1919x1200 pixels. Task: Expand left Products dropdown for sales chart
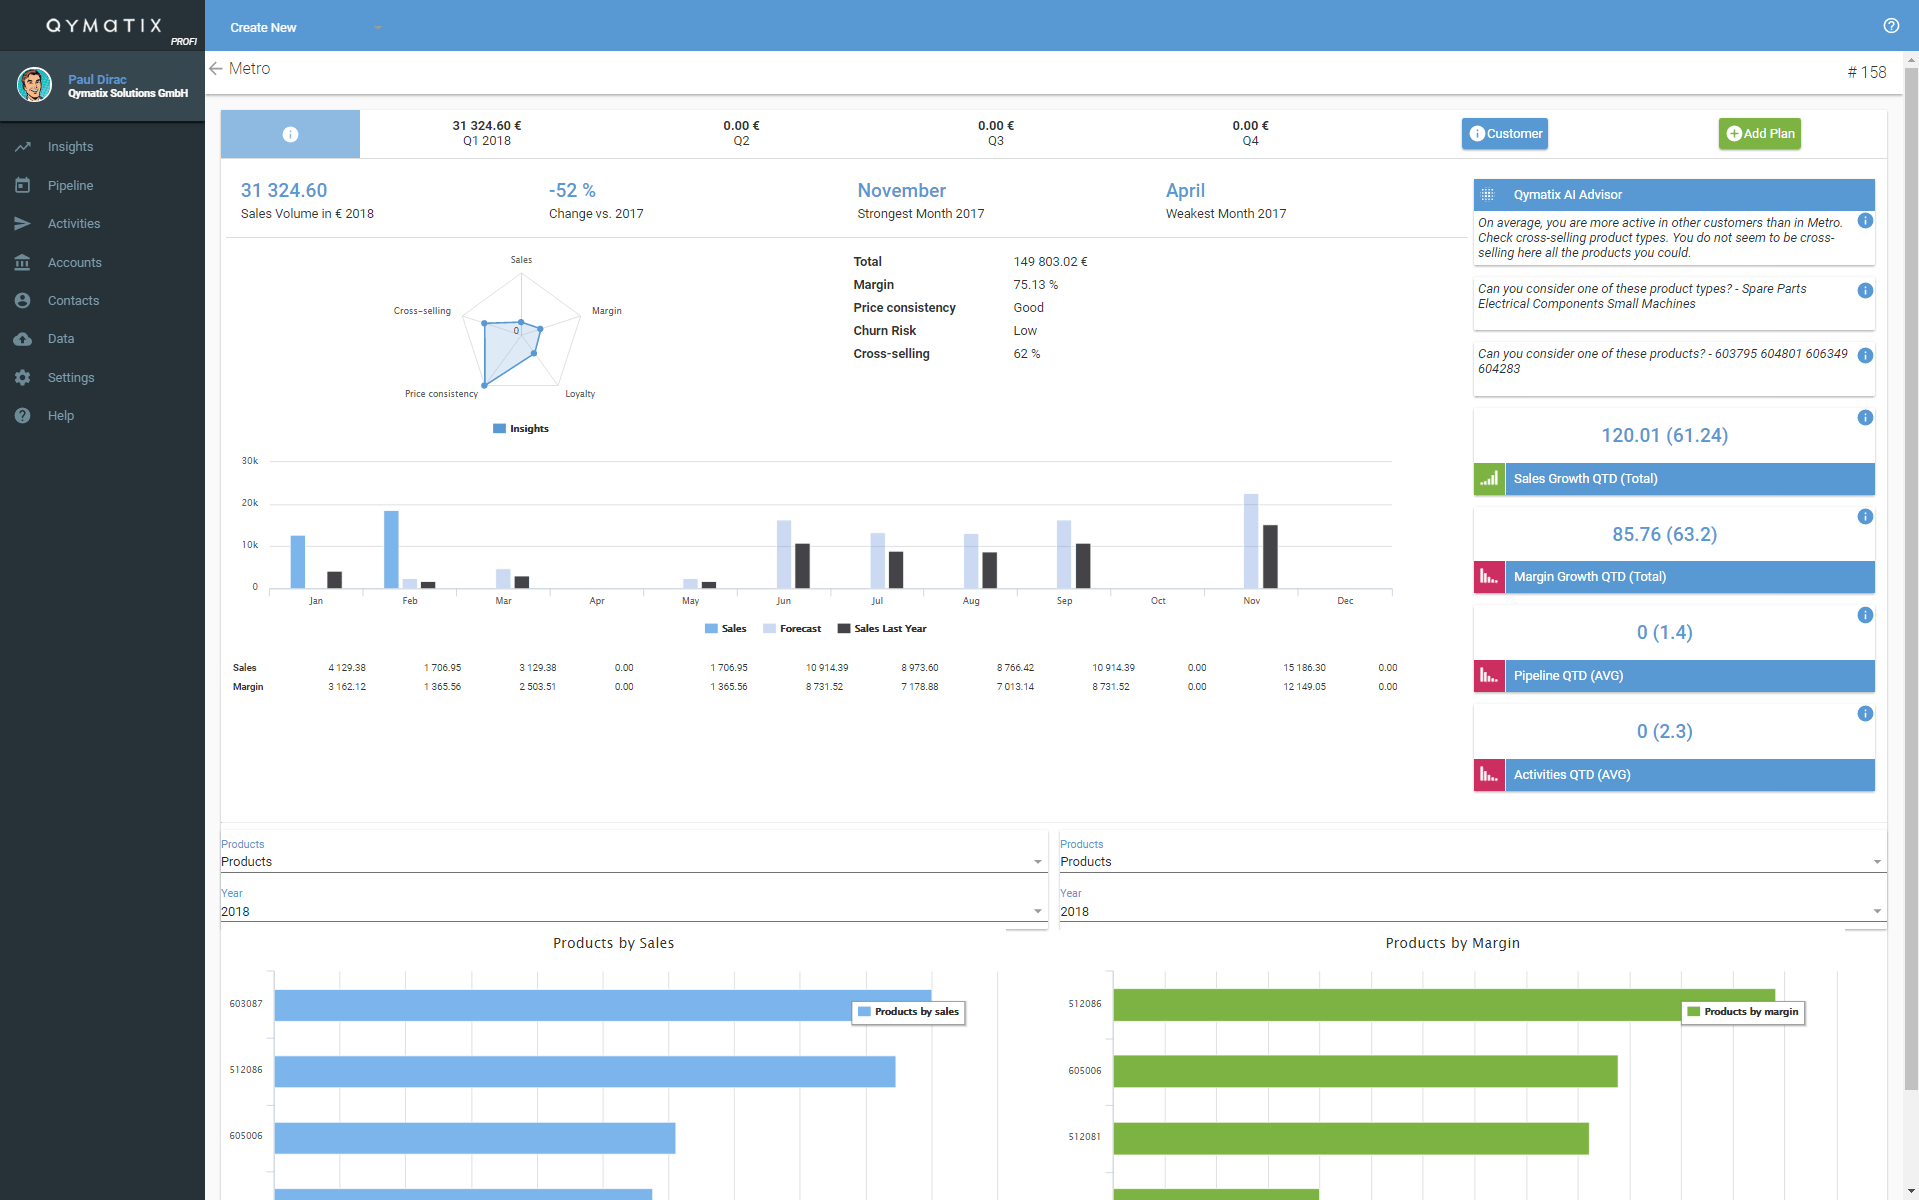(632, 862)
